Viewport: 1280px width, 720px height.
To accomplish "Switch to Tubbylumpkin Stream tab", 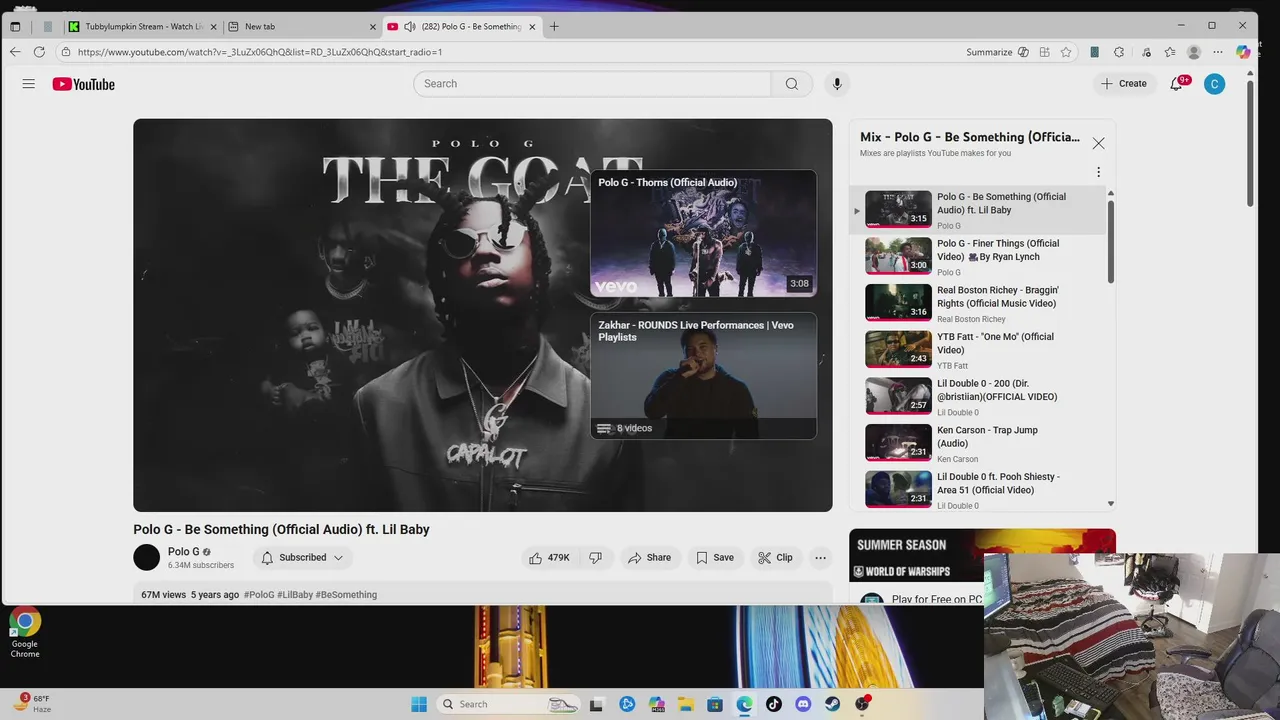I will pos(142,27).
